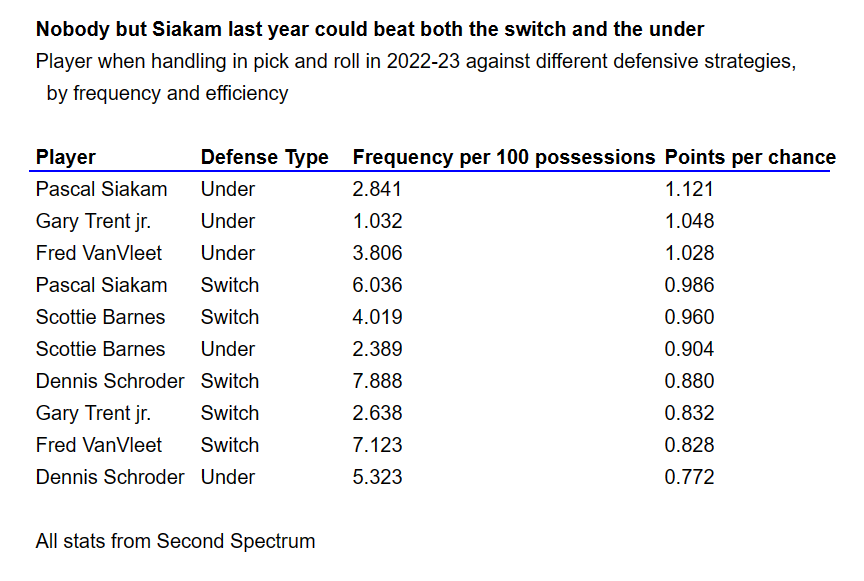Viewport: 864px width, 581px height.
Task: Select Pascal Siakam in the first row
Action: tap(101, 189)
